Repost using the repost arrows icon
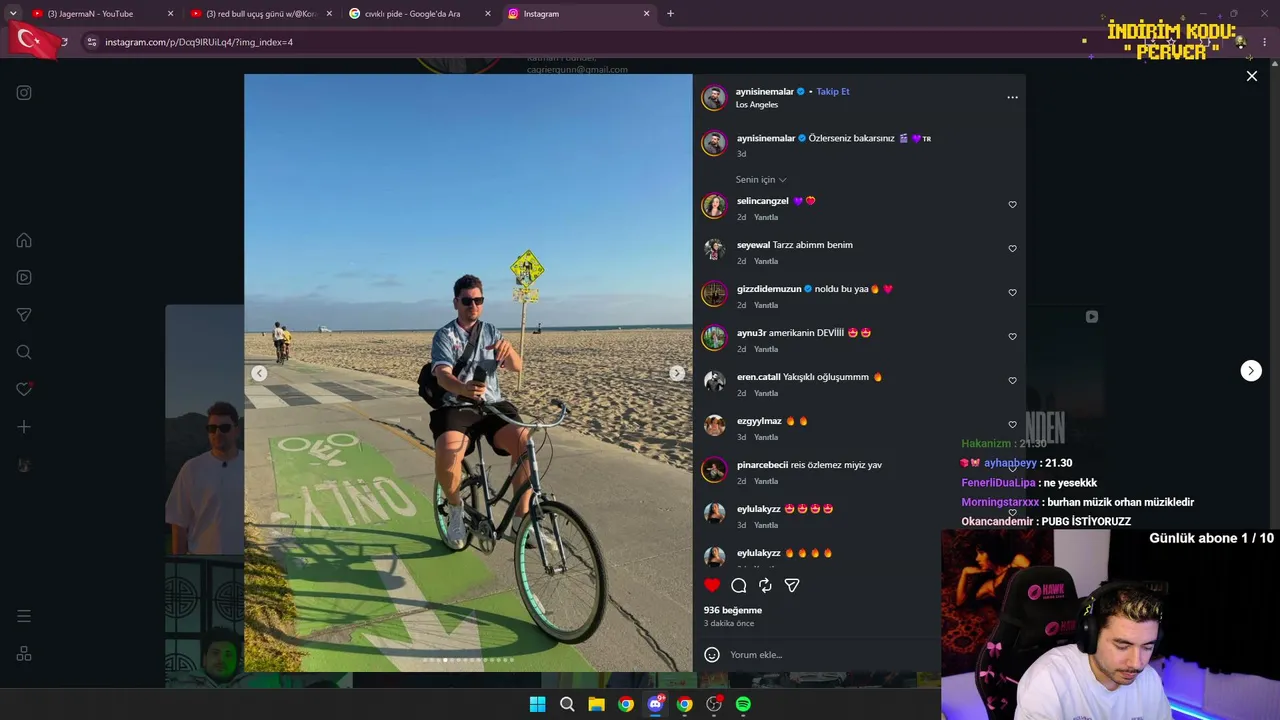This screenshot has width=1280, height=720. click(765, 585)
